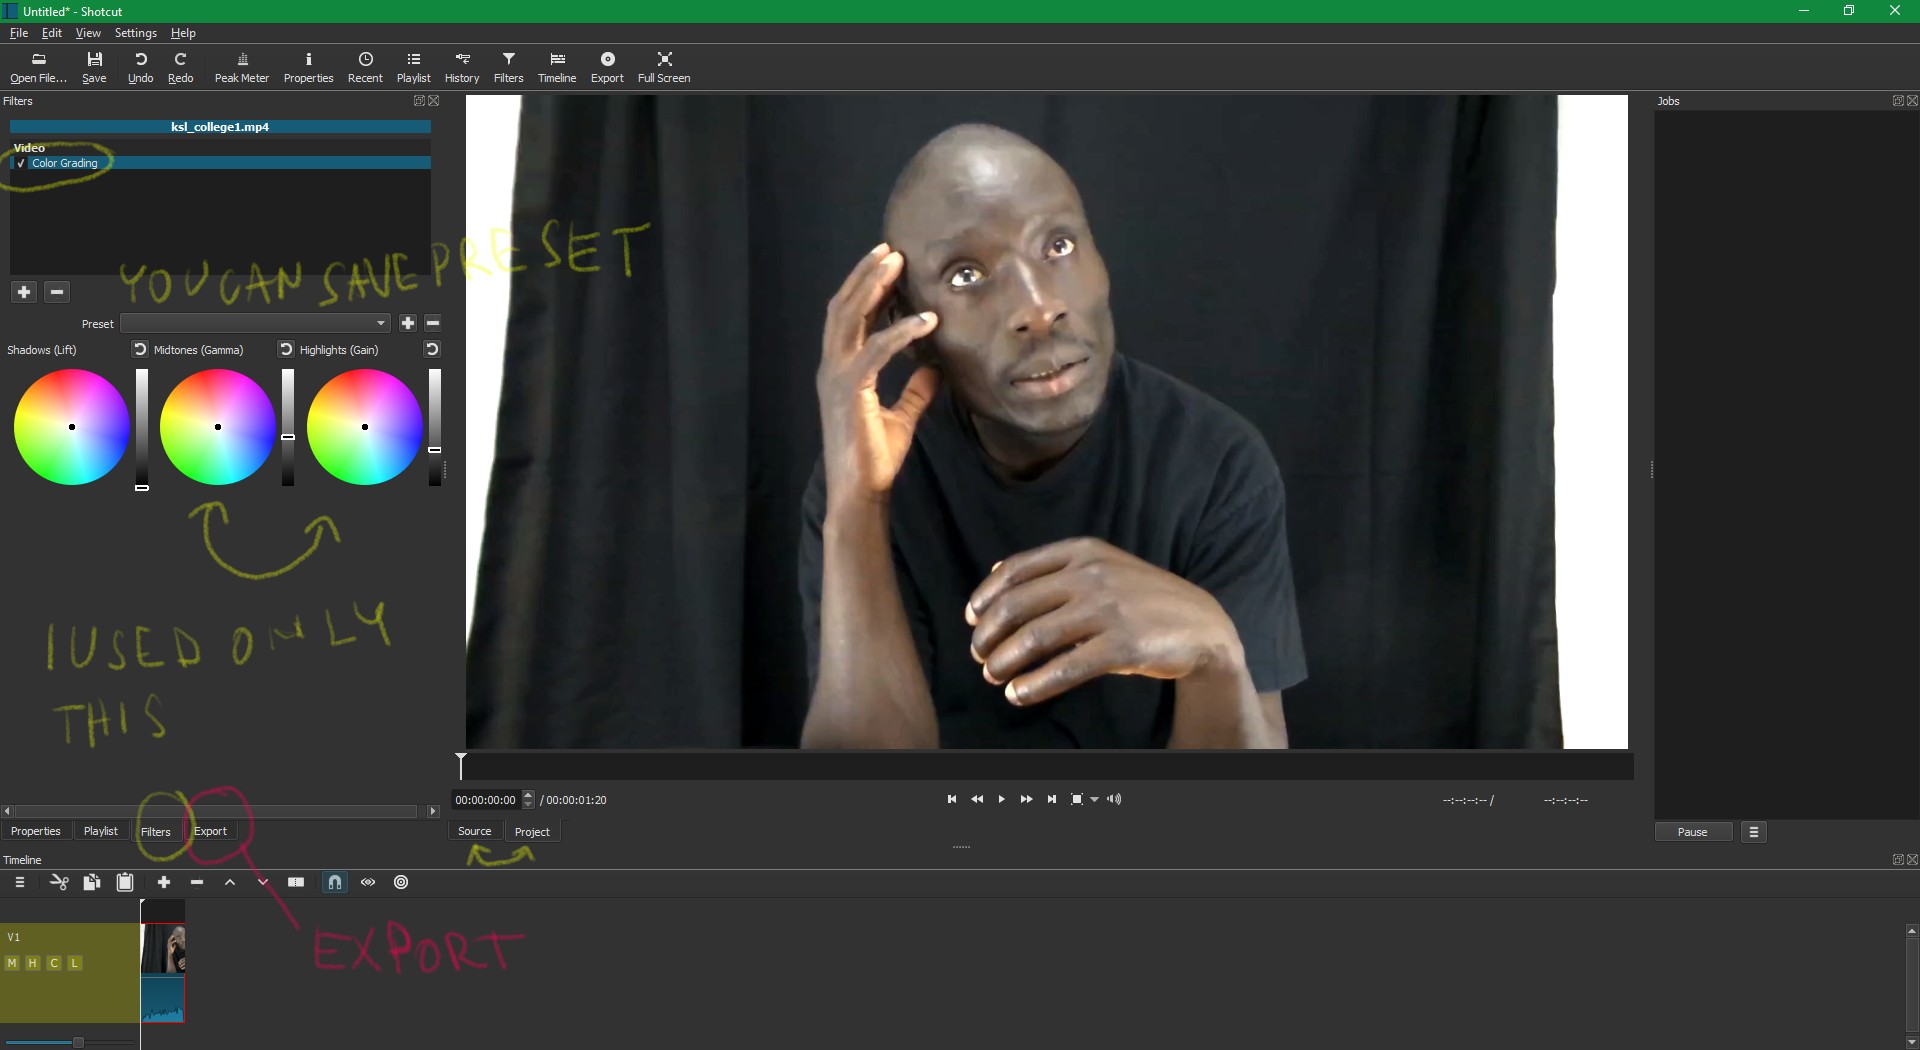Lock track V1 with the L button
This screenshot has width=1920, height=1050.
(75, 963)
